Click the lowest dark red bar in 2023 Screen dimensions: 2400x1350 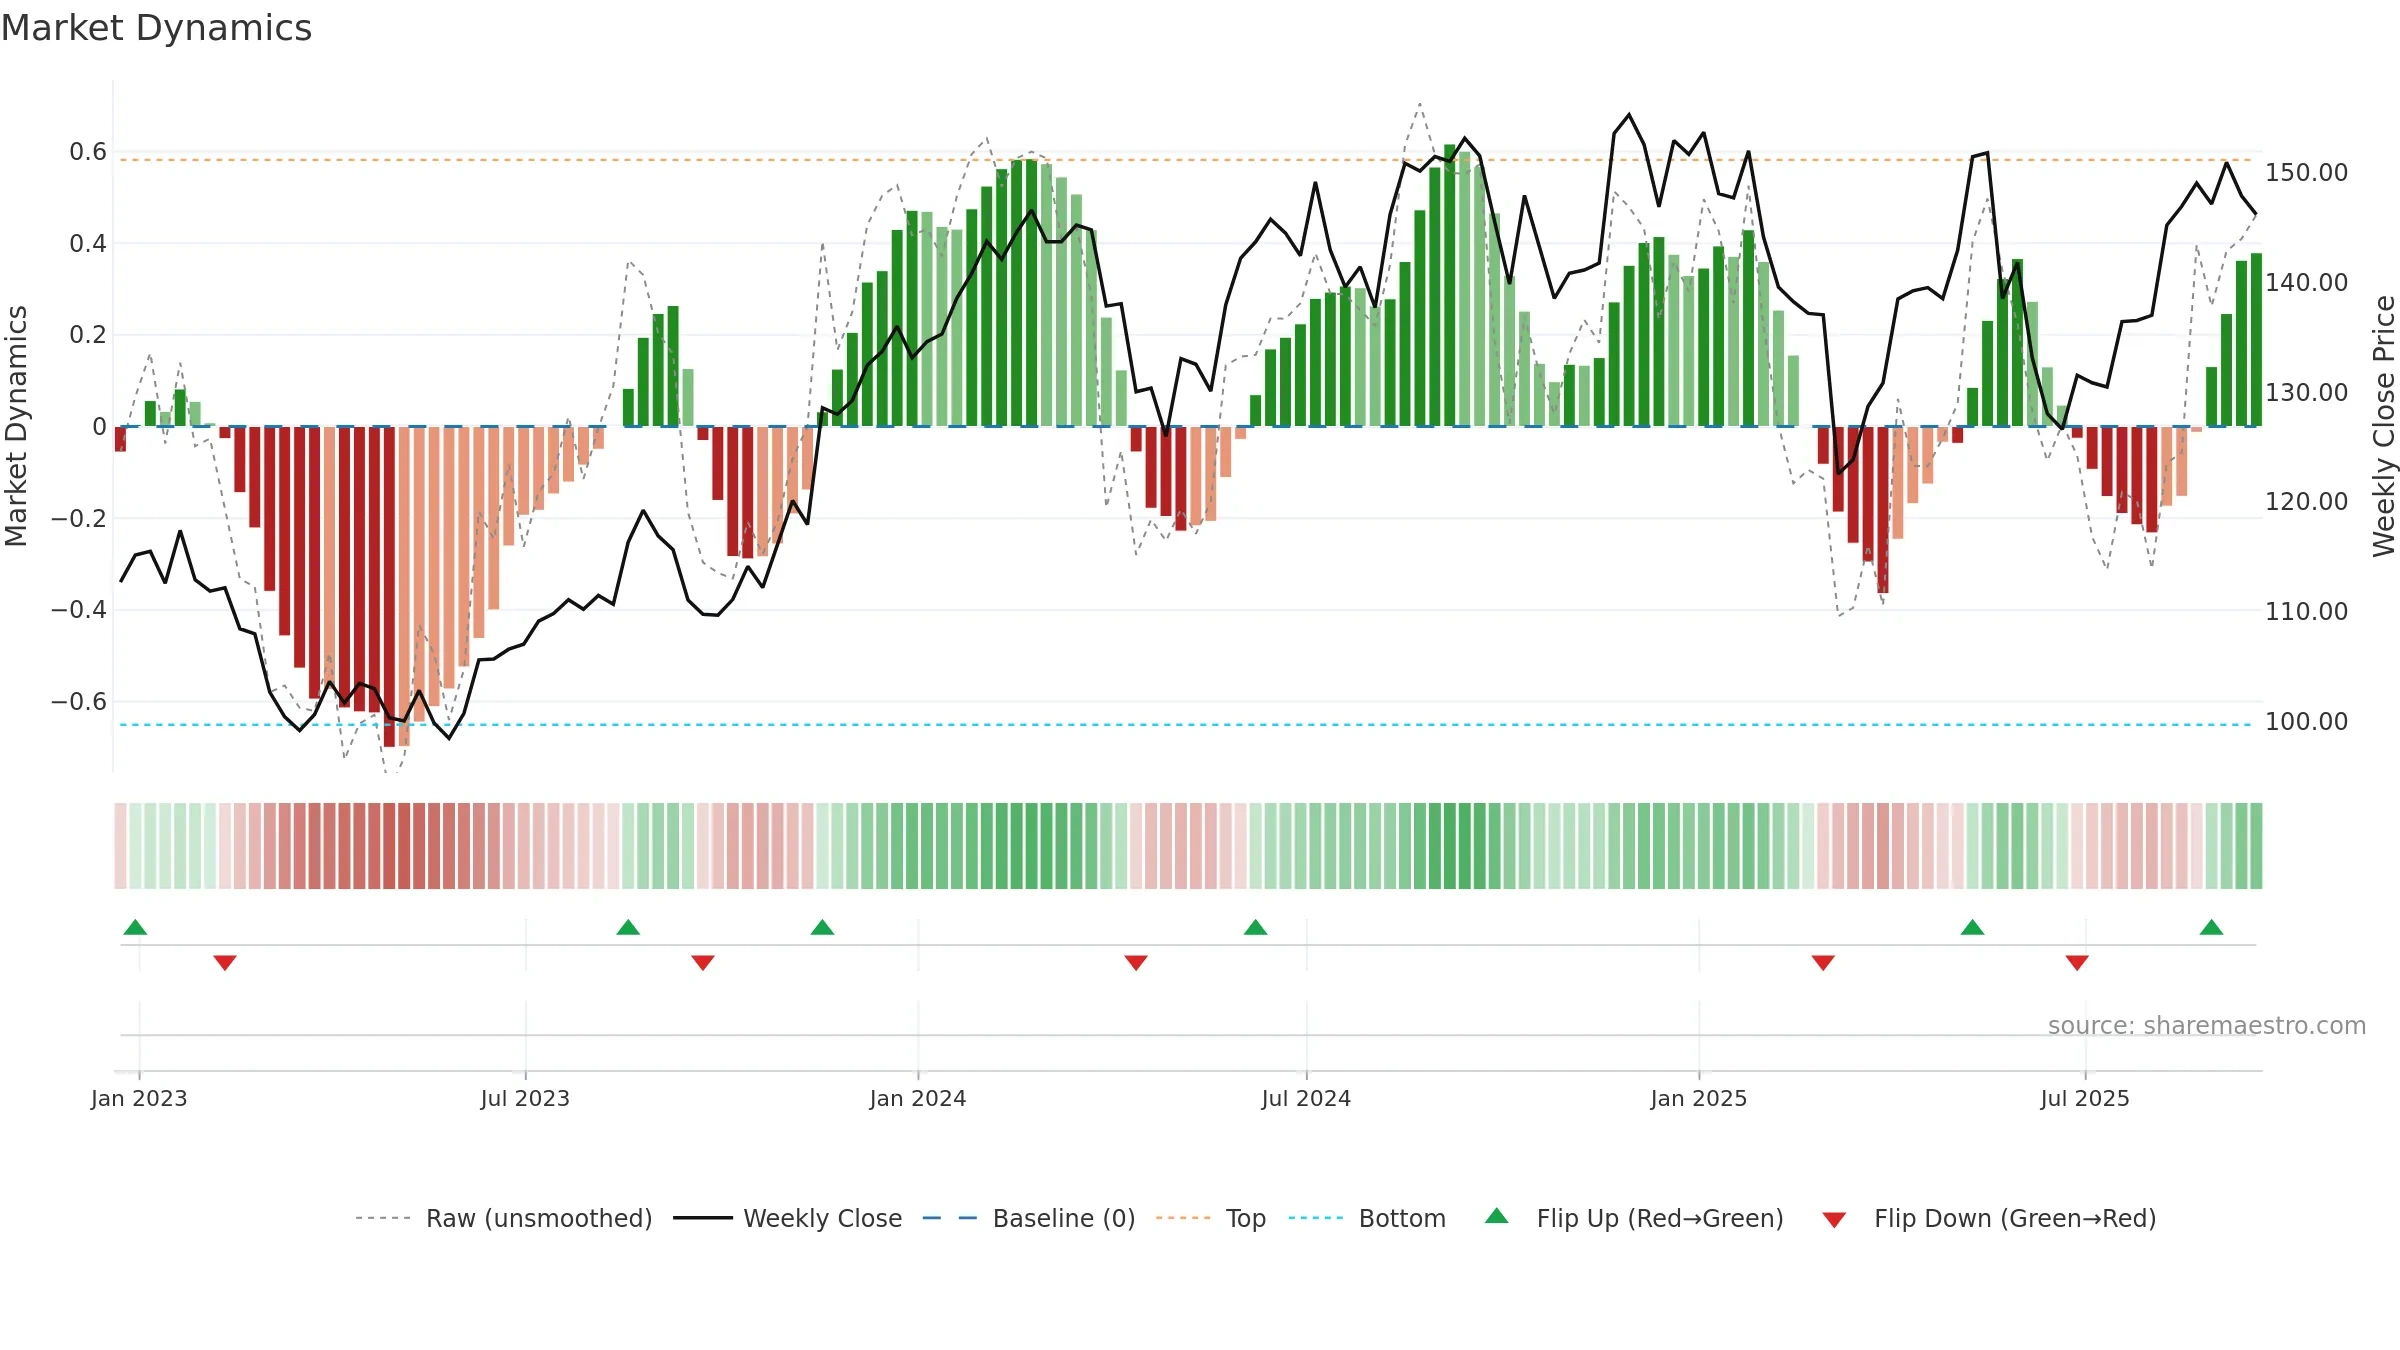pos(389,586)
